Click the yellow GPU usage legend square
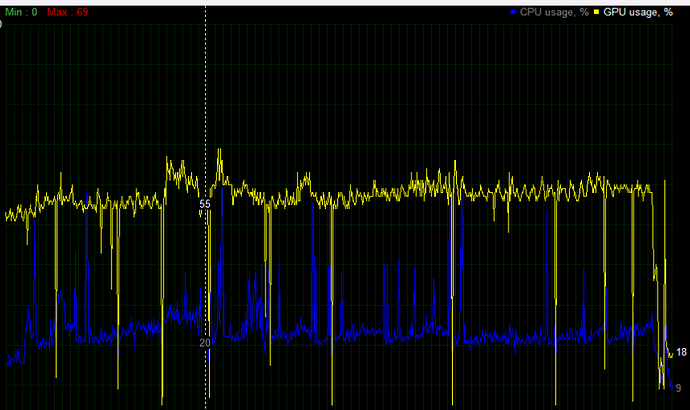Screen dimensions: 690x410 point(596,12)
